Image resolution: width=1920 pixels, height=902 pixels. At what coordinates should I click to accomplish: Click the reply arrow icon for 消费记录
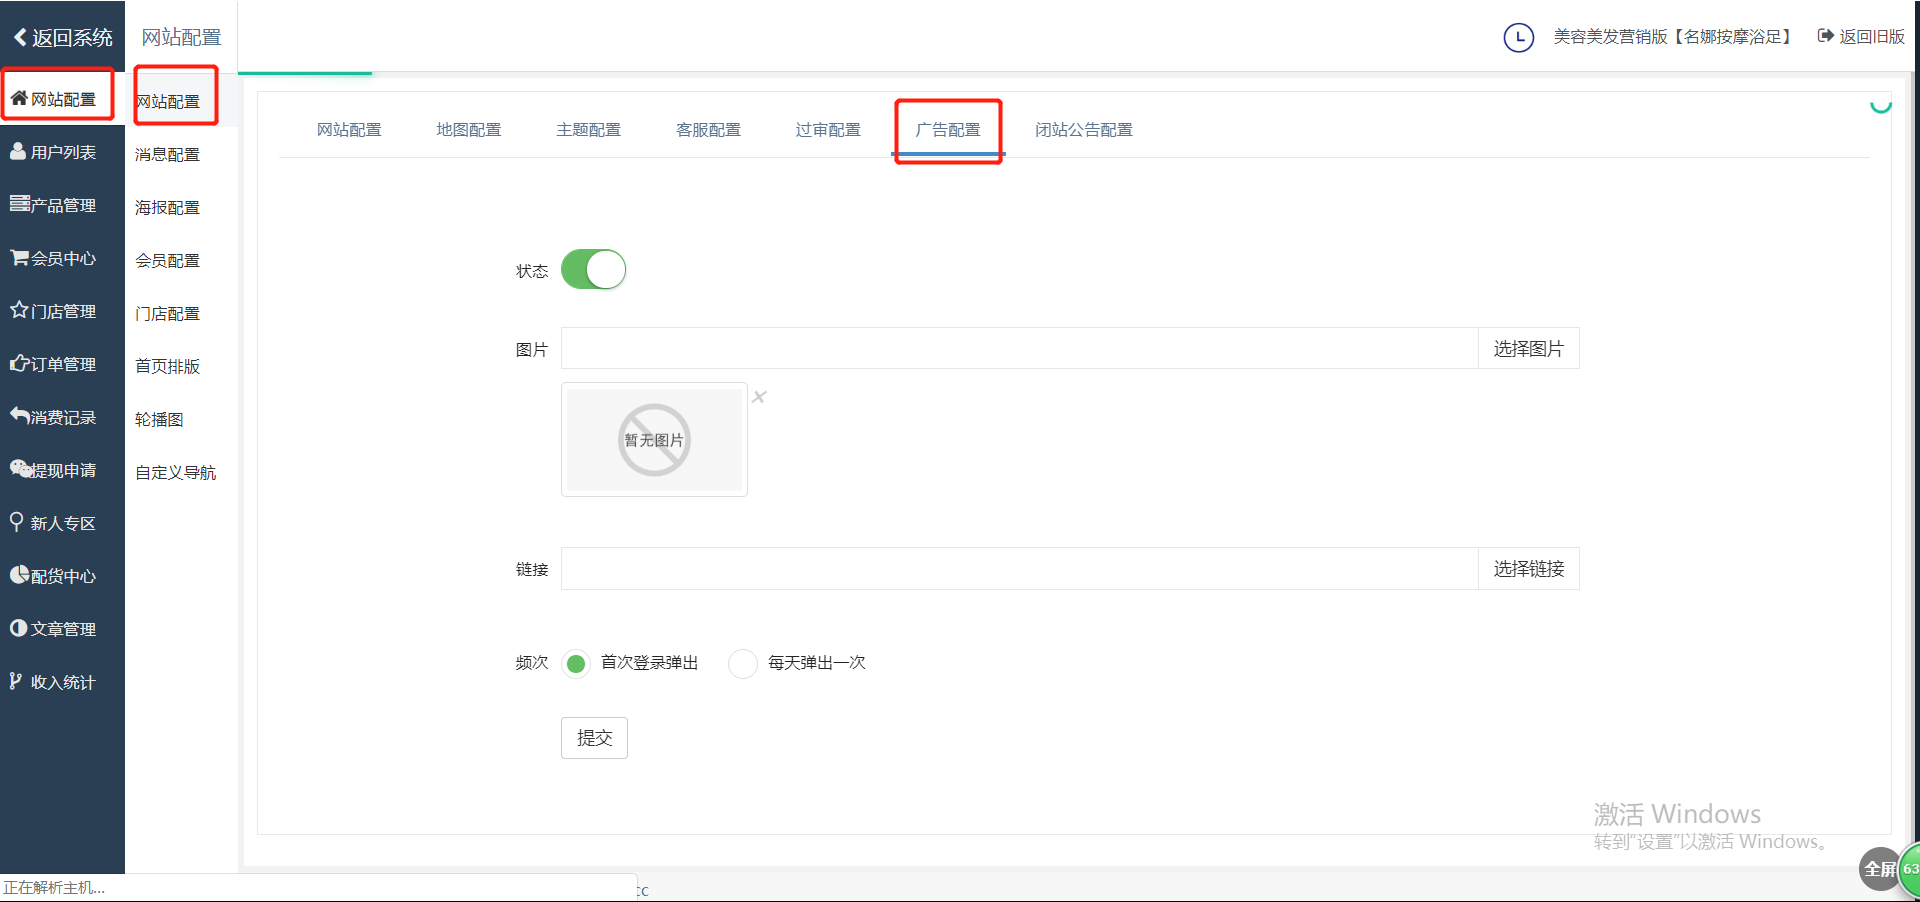[x=19, y=415]
